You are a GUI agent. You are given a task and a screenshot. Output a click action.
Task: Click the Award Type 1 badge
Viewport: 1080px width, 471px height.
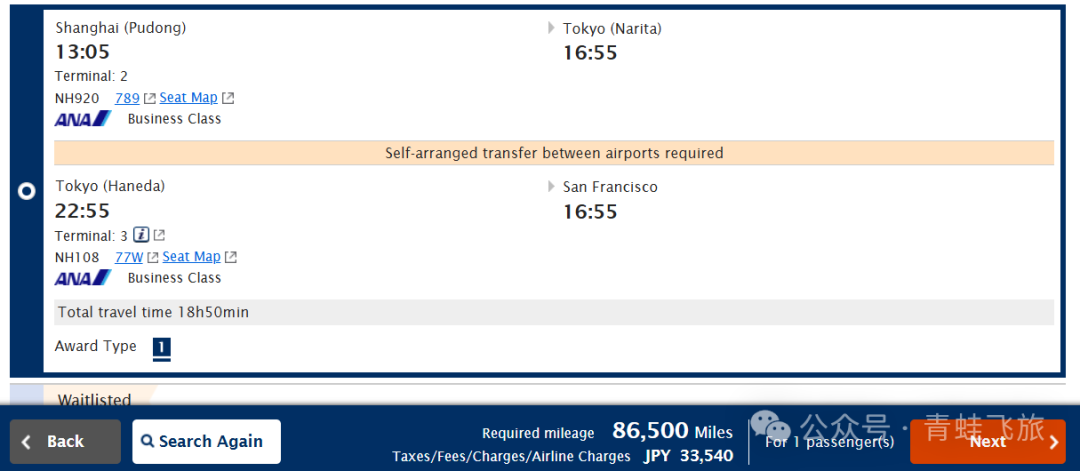162,348
